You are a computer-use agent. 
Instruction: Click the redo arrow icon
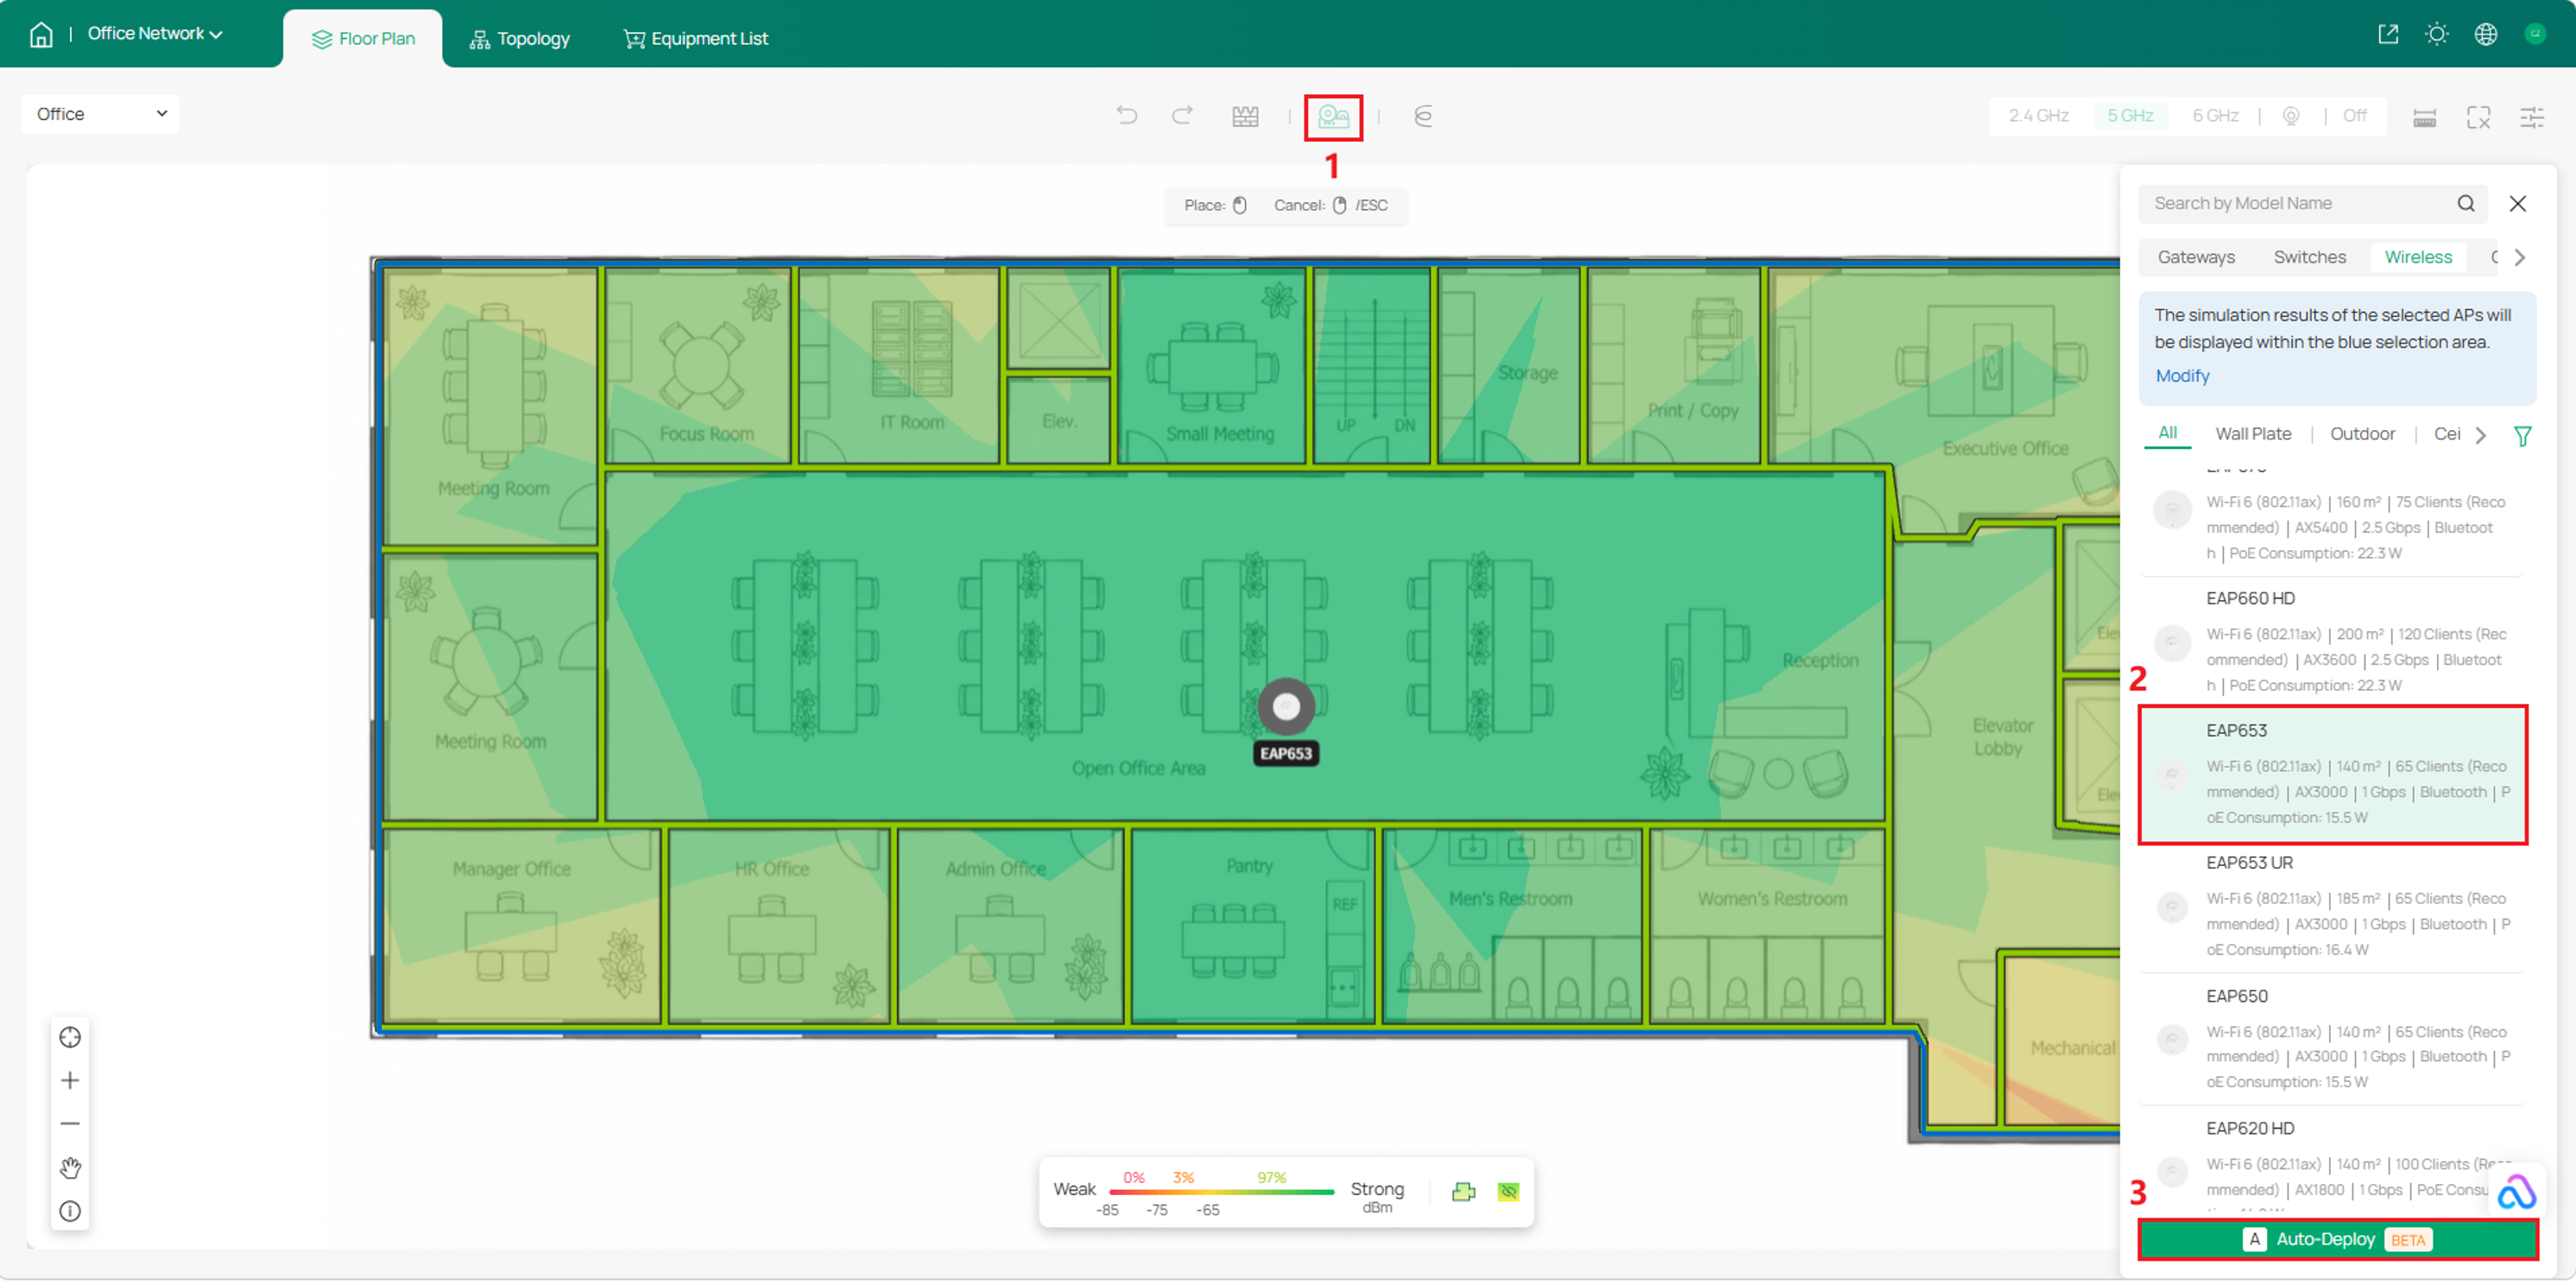pos(1182,116)
